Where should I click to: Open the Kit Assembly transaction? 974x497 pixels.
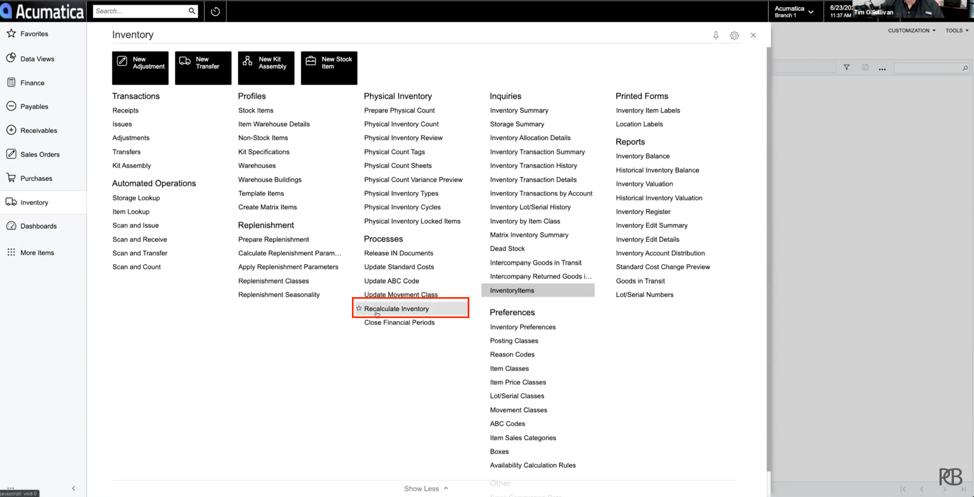[132, 165]
